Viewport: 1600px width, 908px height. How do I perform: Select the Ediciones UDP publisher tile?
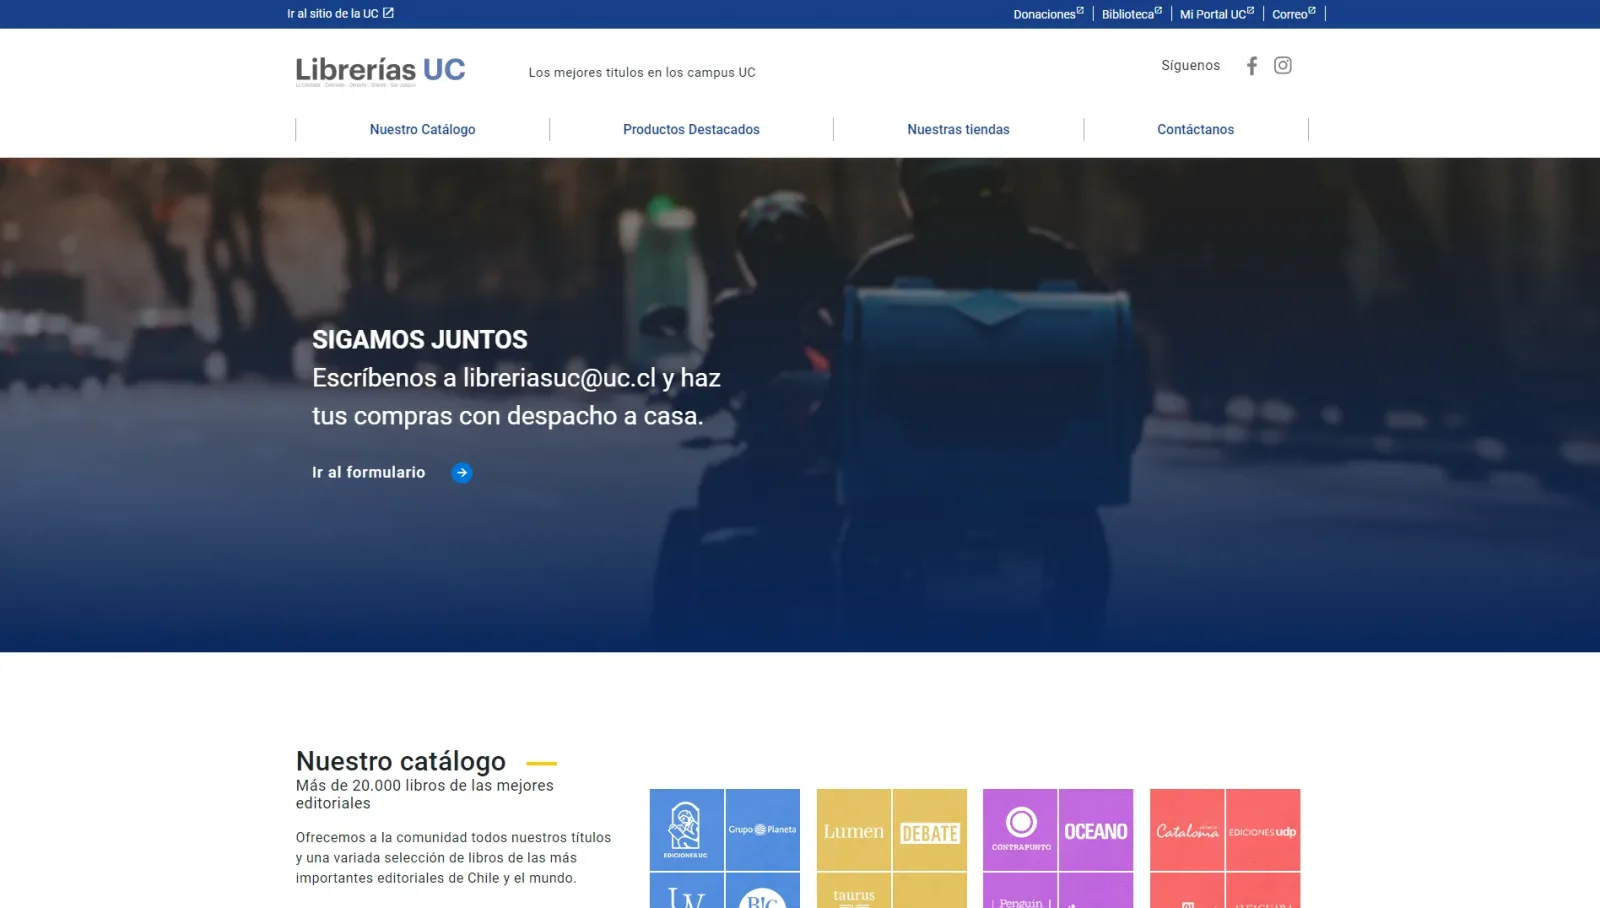coord(1263,830)
